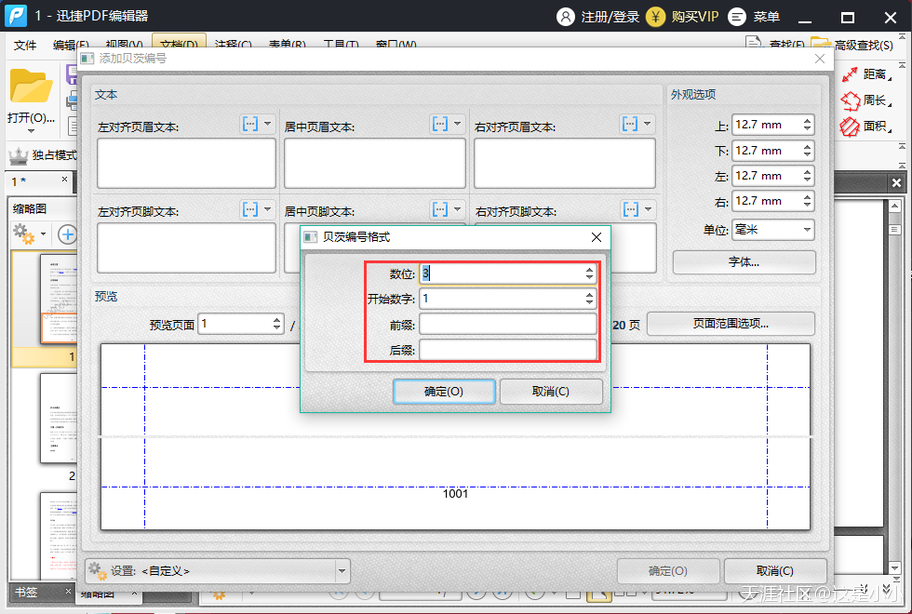Select page 2 thumbnail
The image size is (912, 614).
(x=59, y=419)
